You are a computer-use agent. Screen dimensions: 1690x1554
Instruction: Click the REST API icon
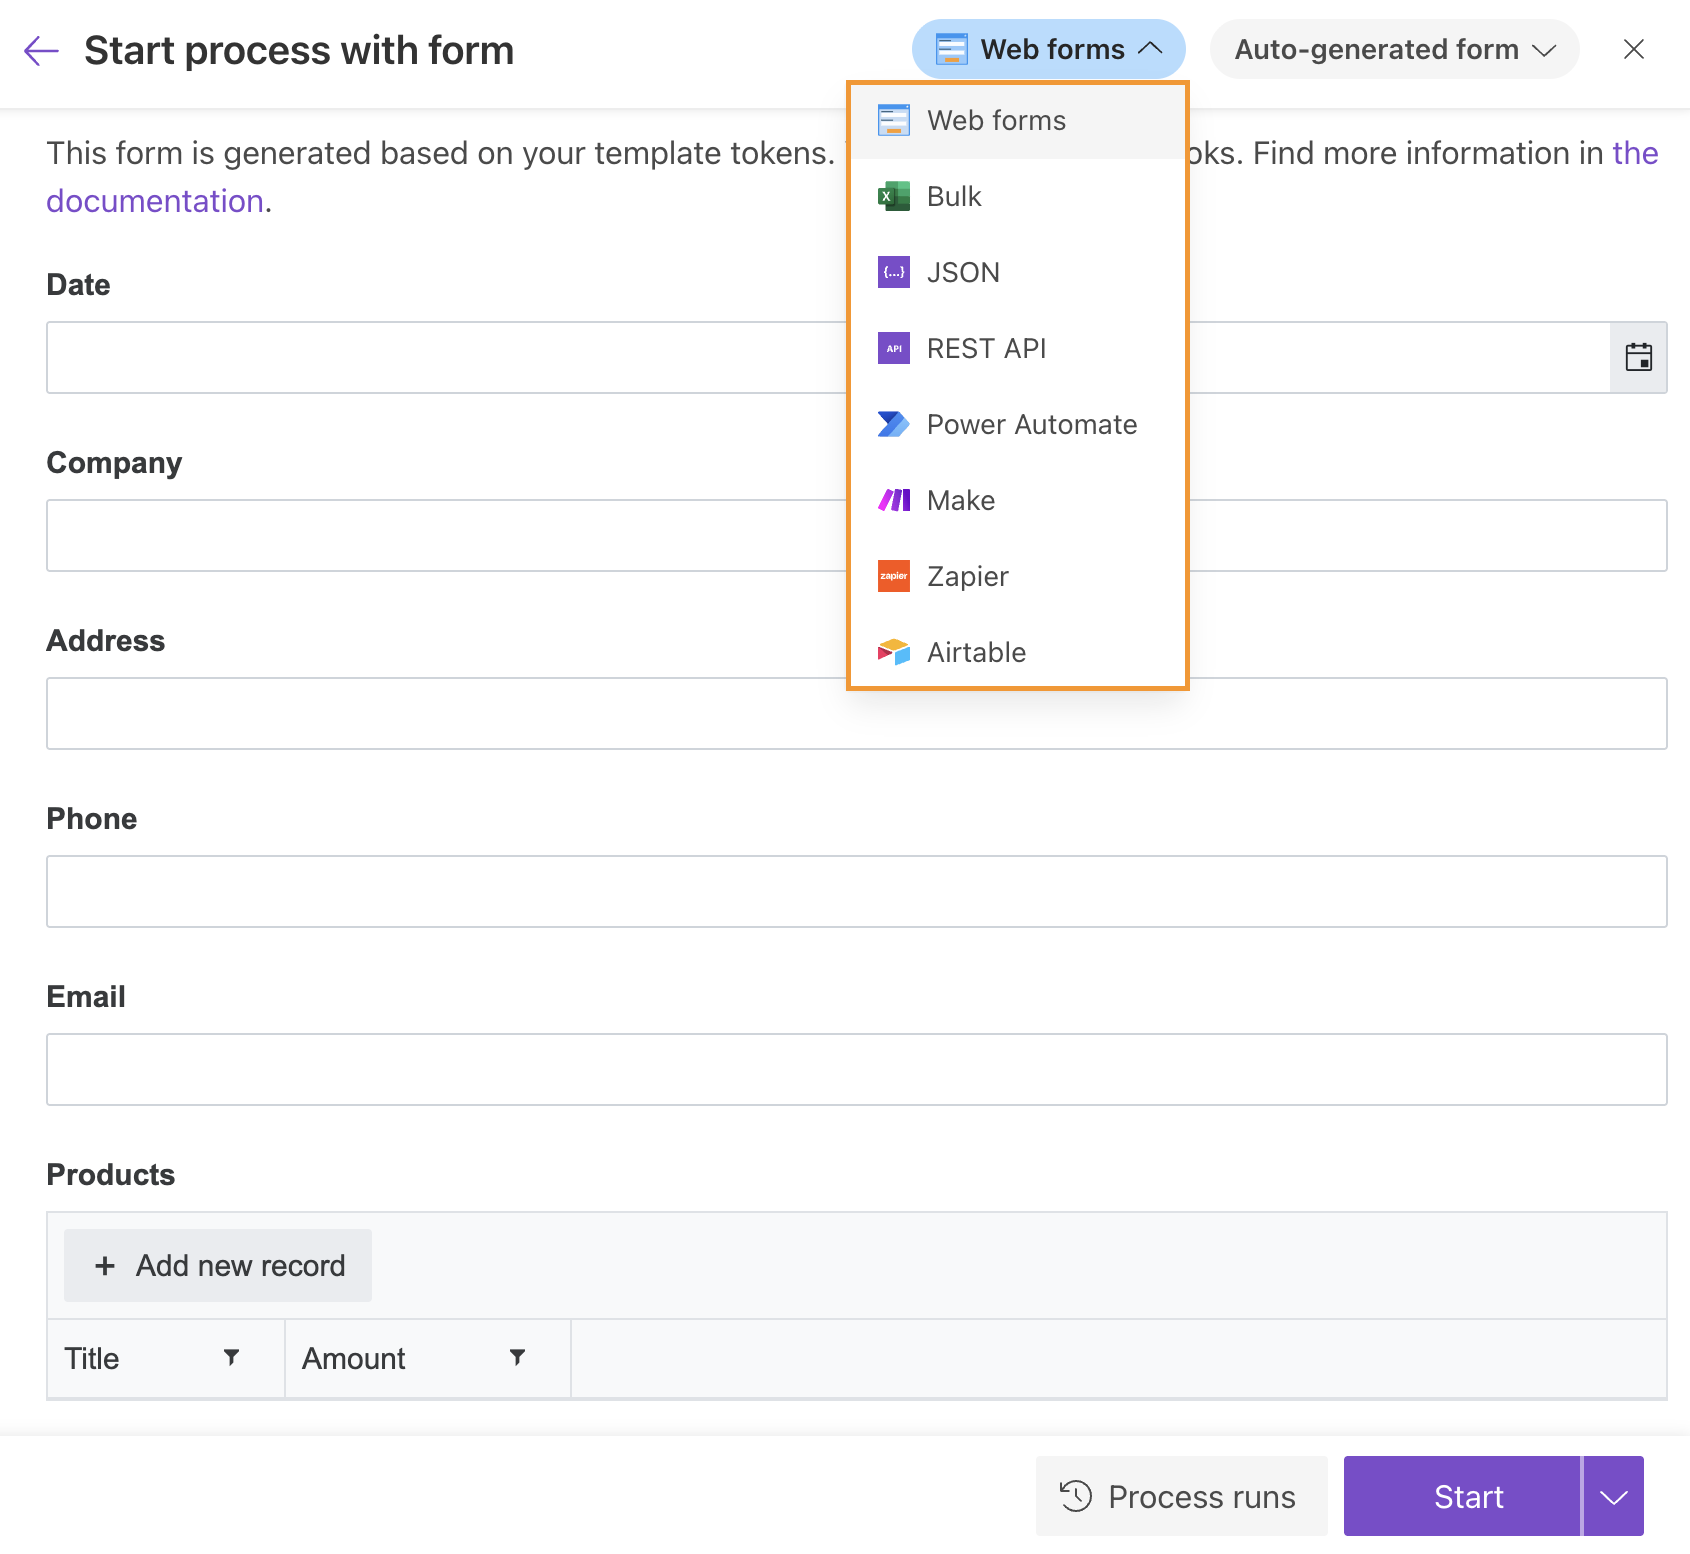(893, 348)
